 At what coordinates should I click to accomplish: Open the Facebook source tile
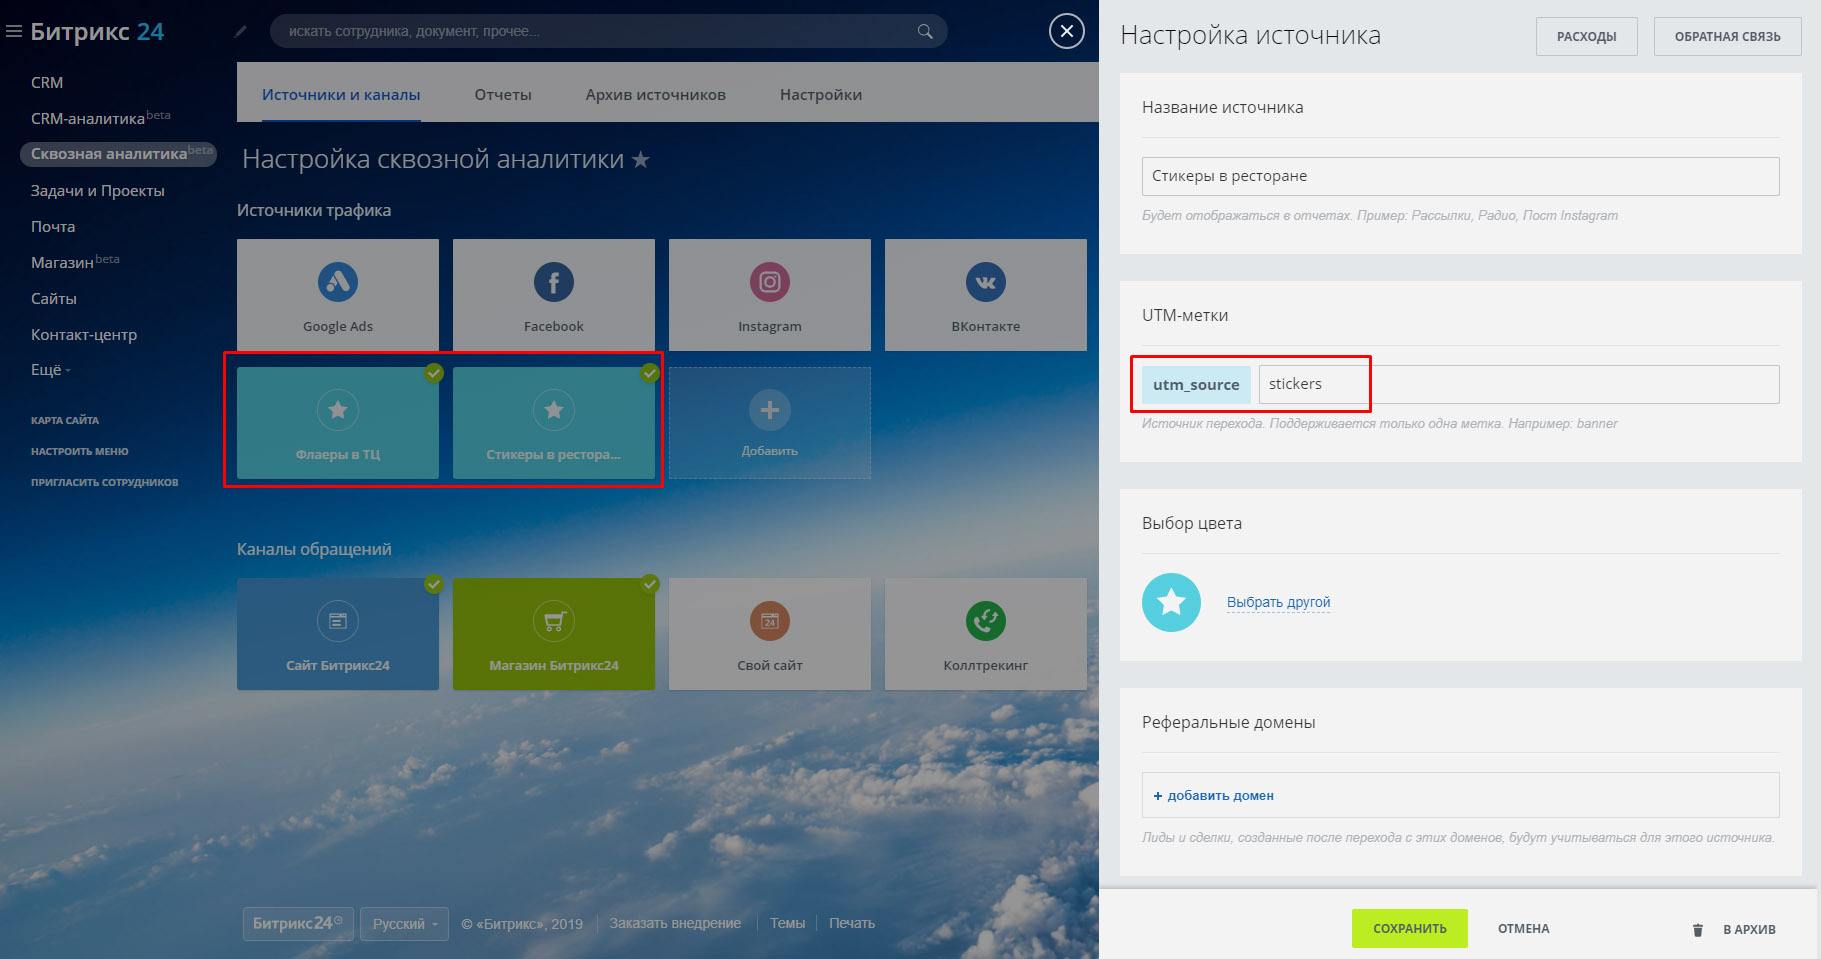tap(554, 295)
